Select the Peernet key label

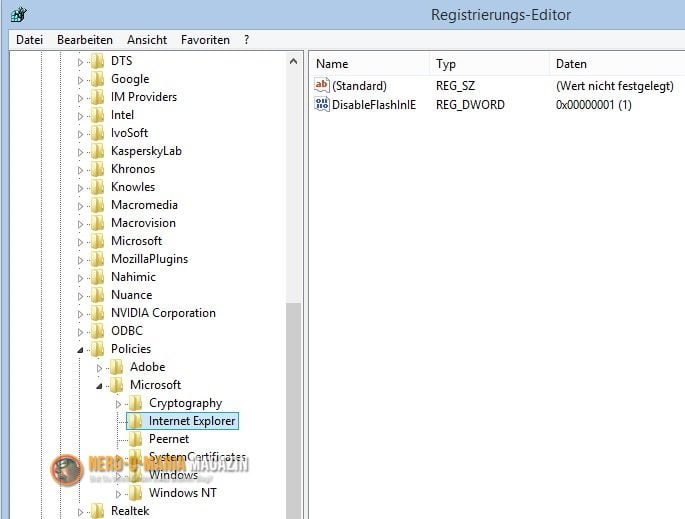coord(169,439)
